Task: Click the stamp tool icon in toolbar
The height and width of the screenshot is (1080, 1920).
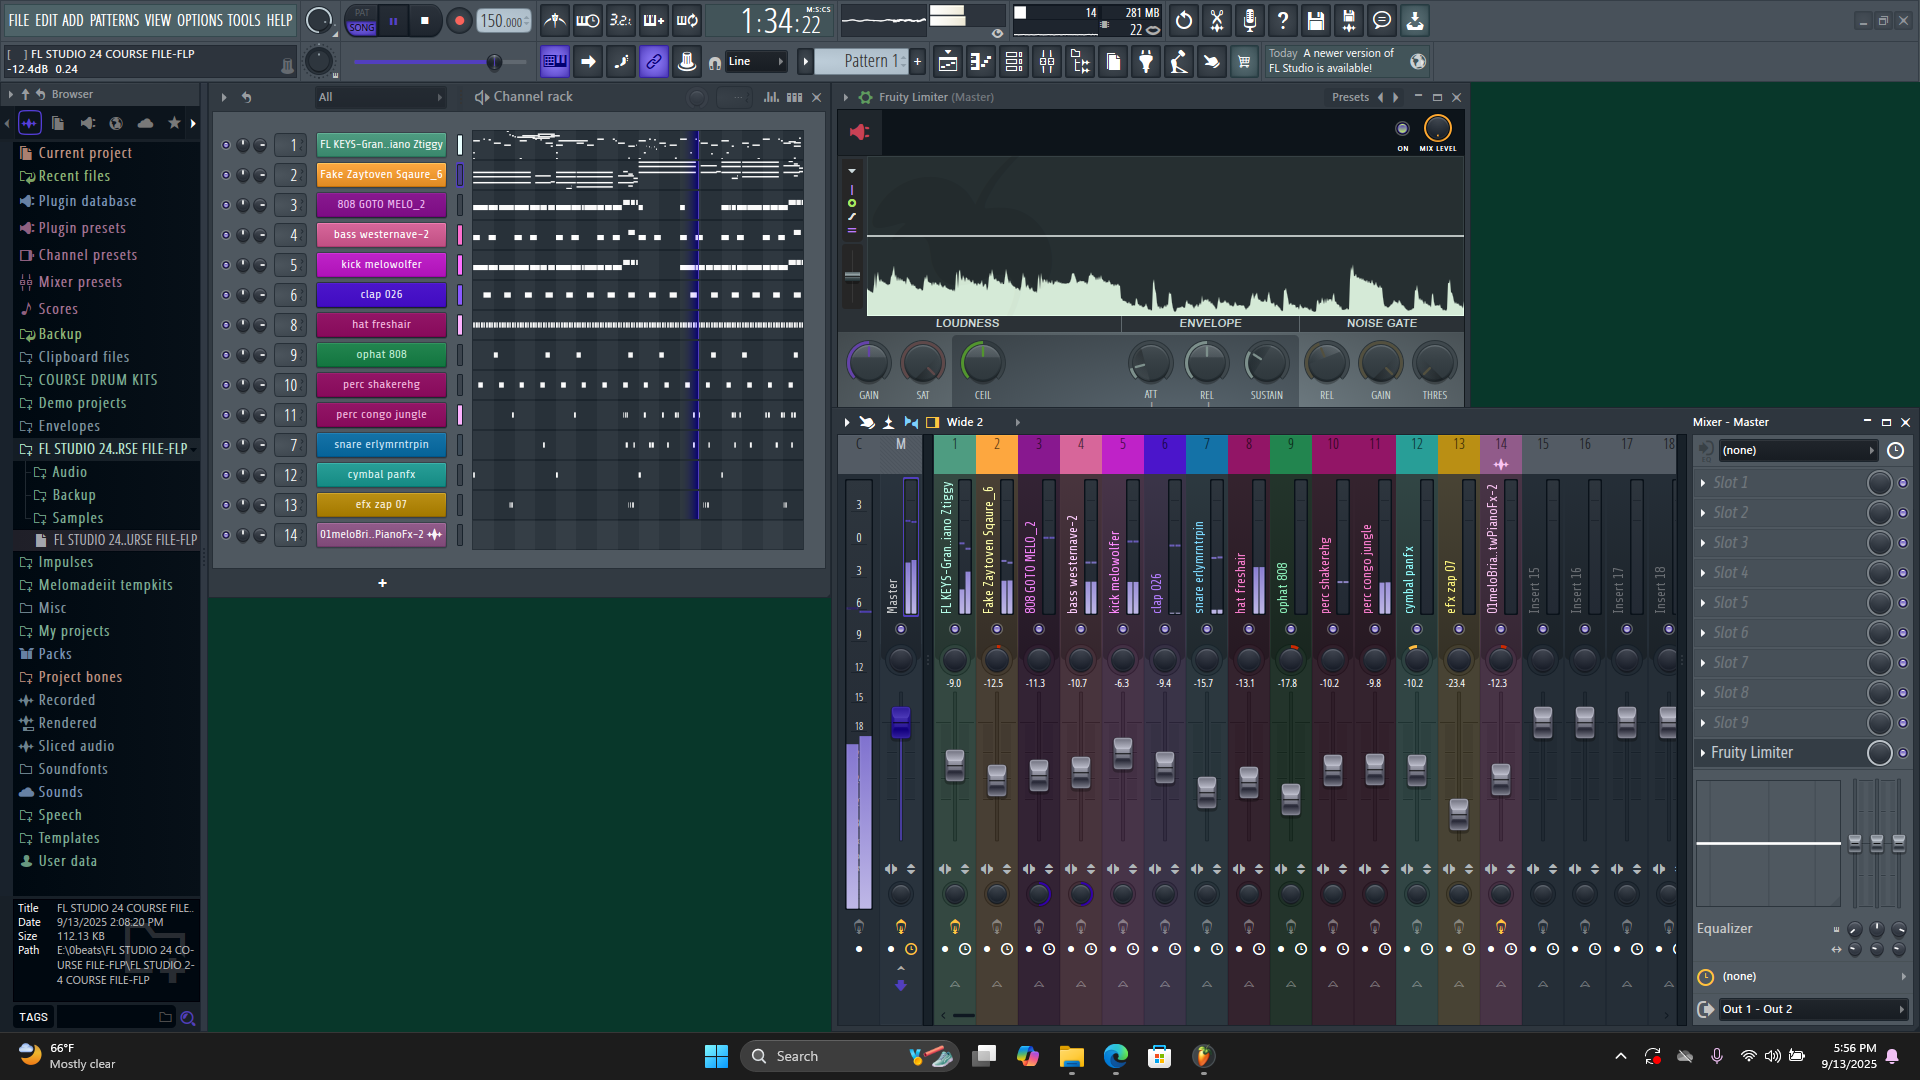Action: click(x=687, y=62)
